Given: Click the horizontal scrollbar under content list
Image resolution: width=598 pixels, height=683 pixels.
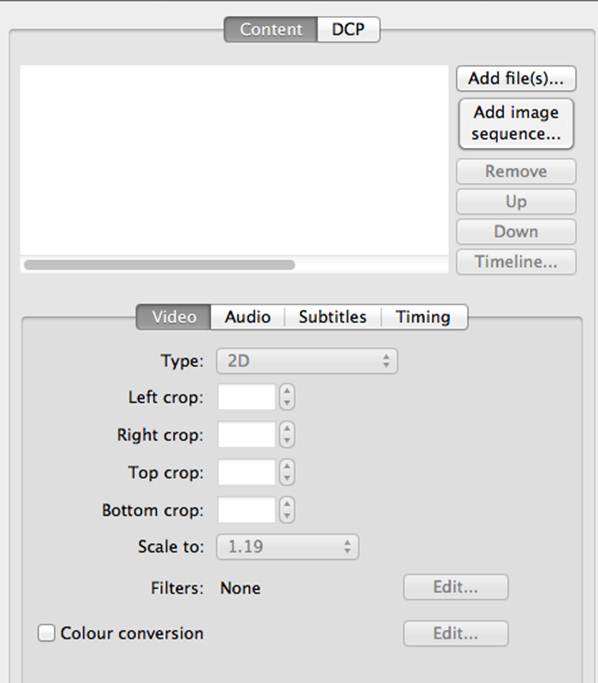Looking at the screenshot, I should [159, 264].
